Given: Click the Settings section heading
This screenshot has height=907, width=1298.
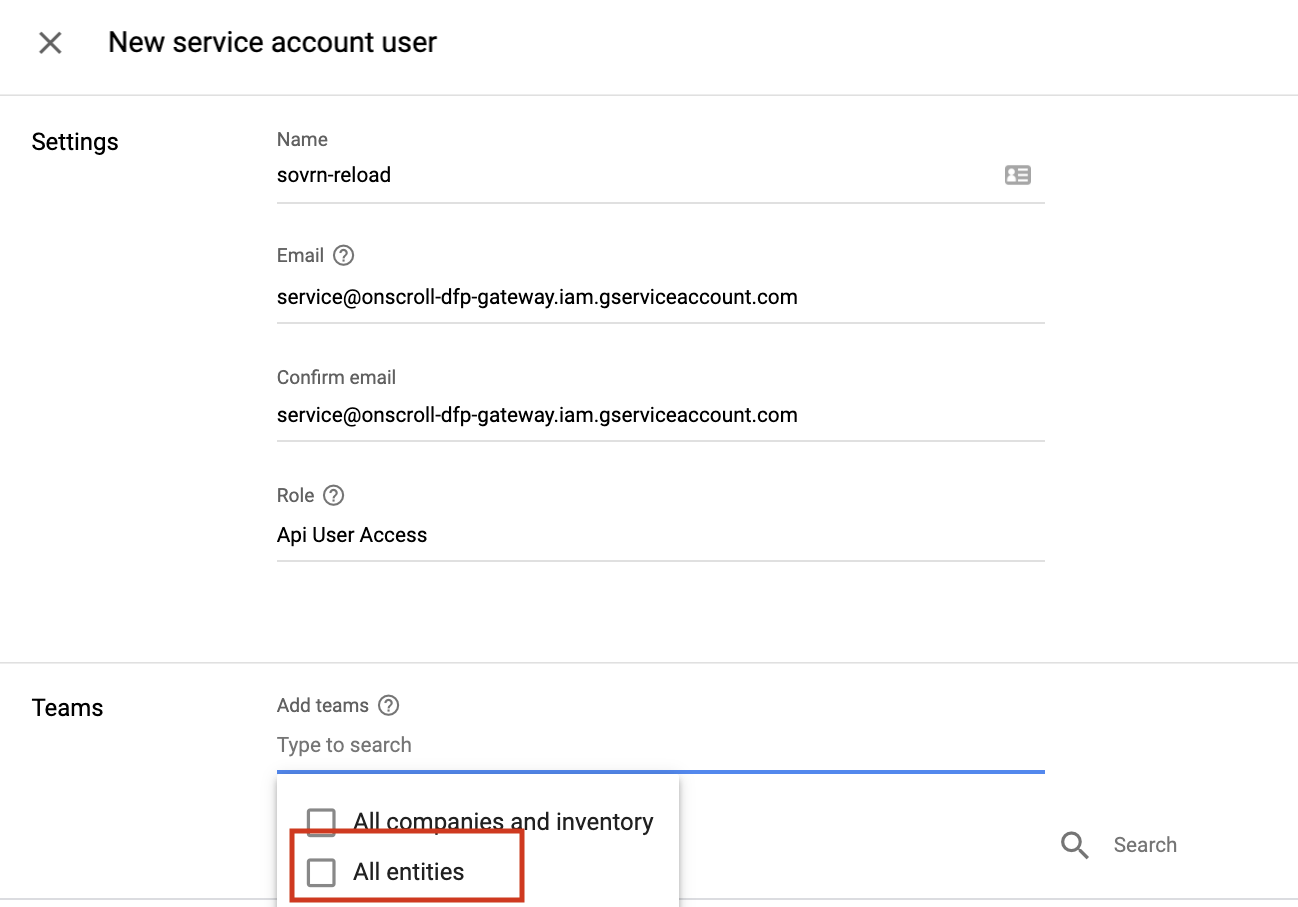Looking at the screenshot, I should pyautogui.click(x=75, y=142).
